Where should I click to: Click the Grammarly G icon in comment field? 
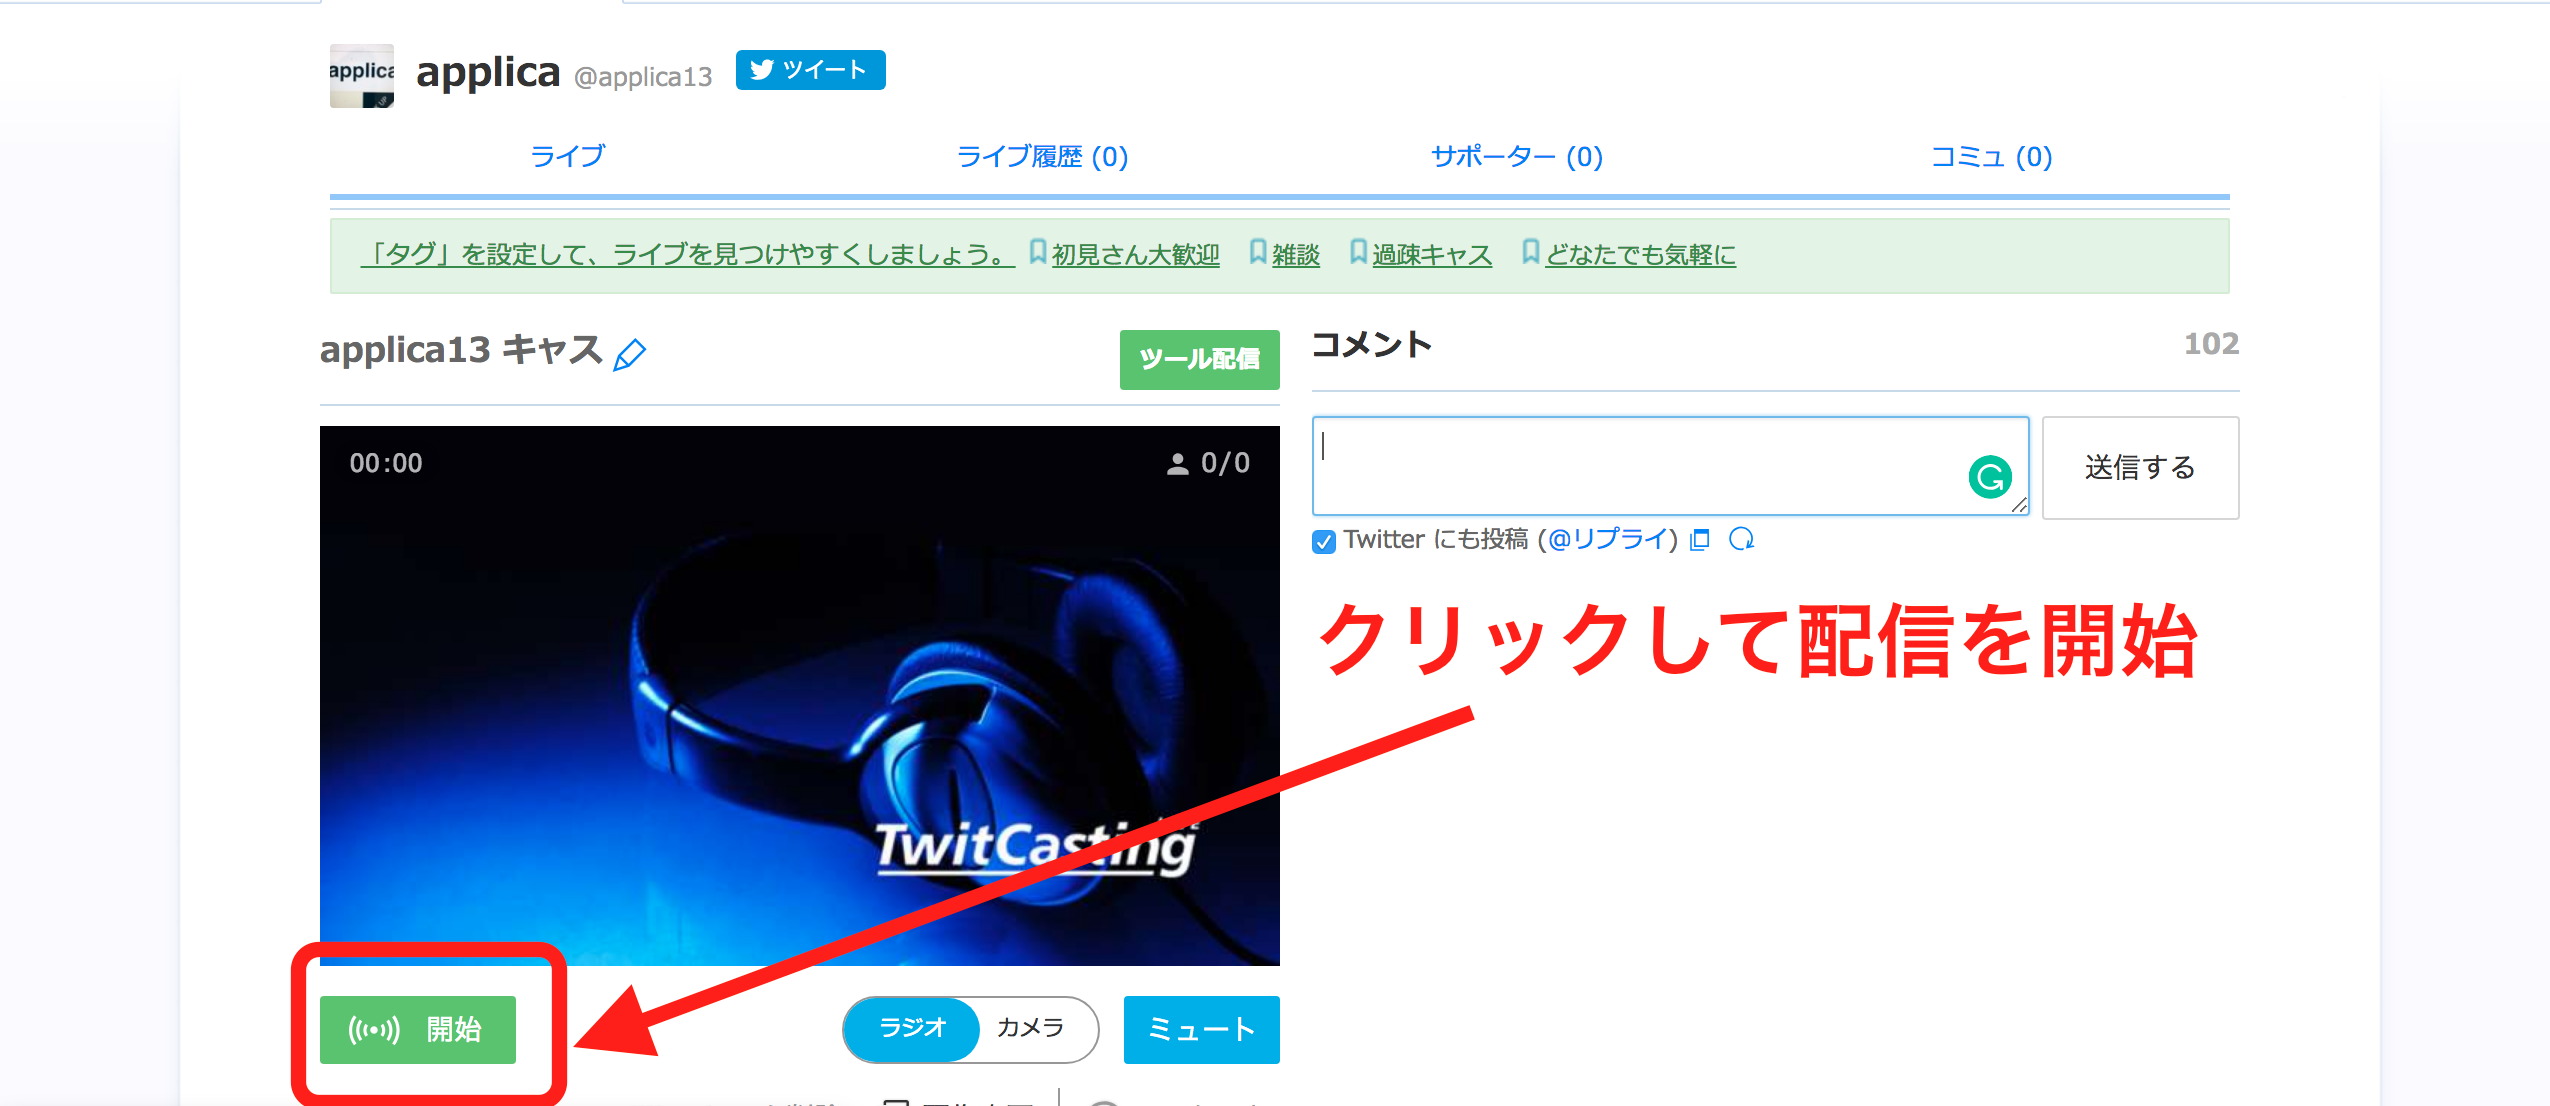(x=1989, y=478)
